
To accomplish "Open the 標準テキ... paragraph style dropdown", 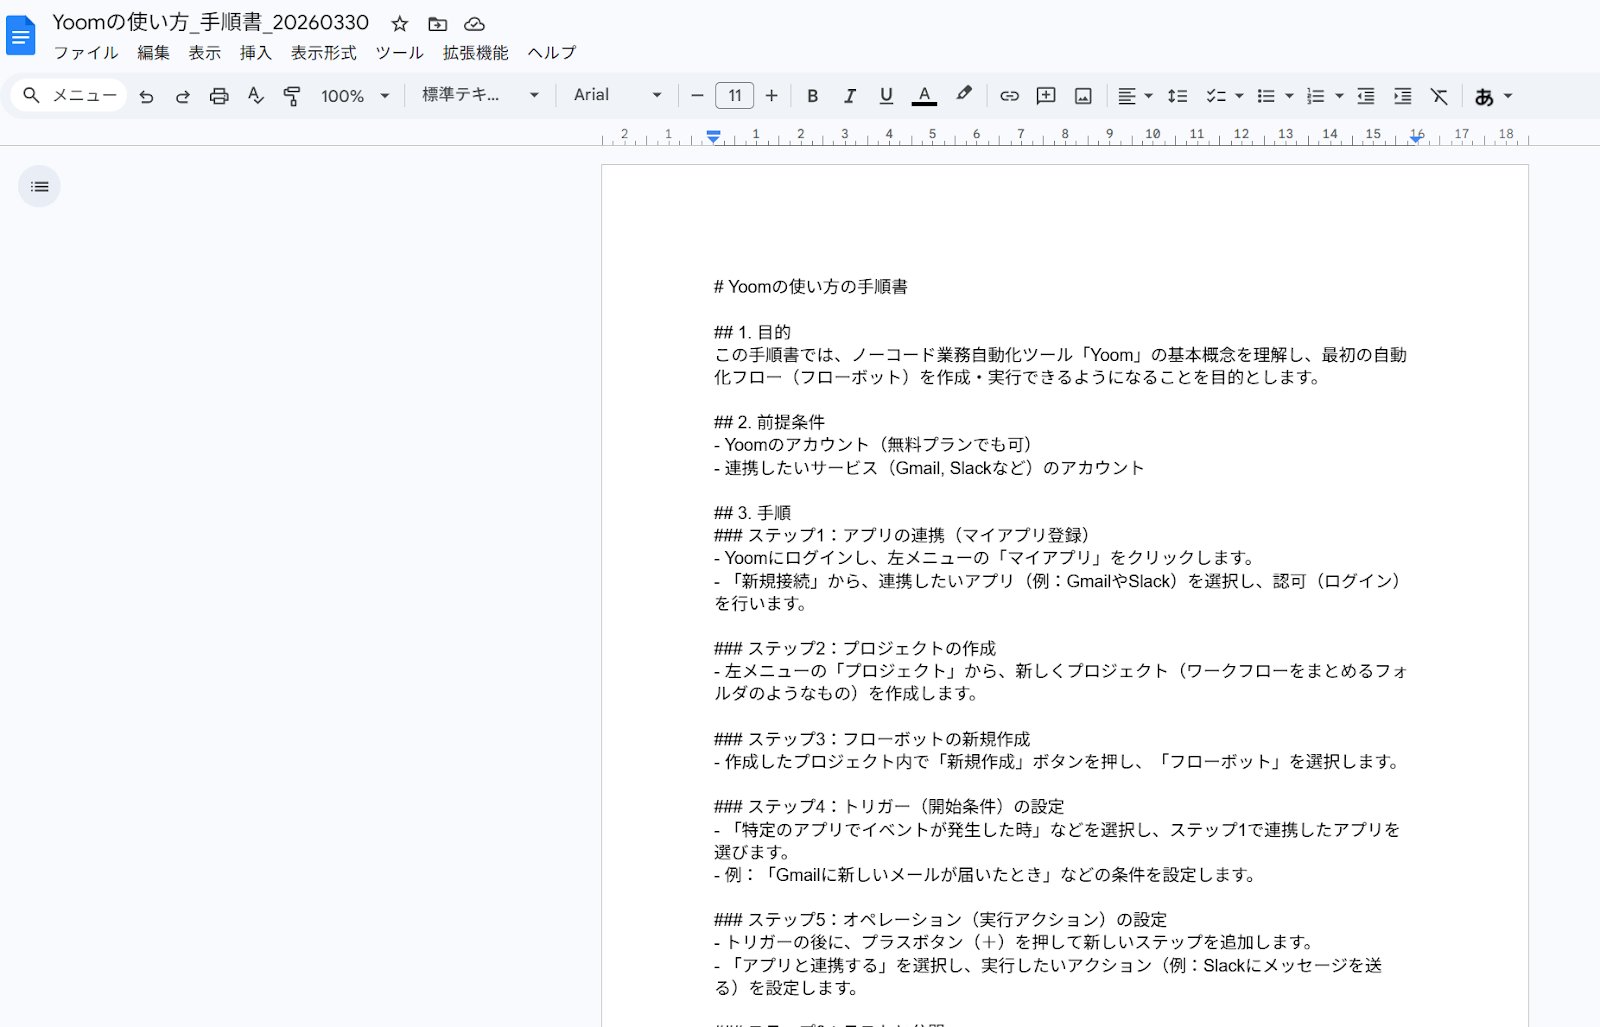I will point(481,95).
